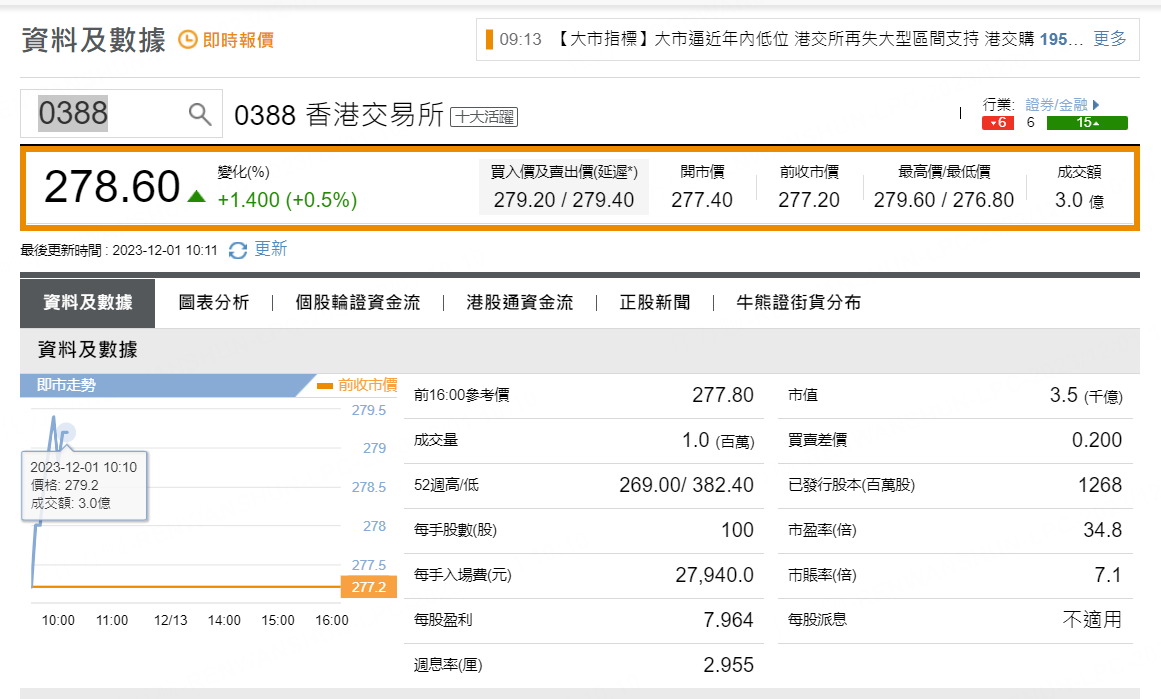Click the 開市價 value 277.40
Viewport: 1161px width, 699px height.
point(702,200)
